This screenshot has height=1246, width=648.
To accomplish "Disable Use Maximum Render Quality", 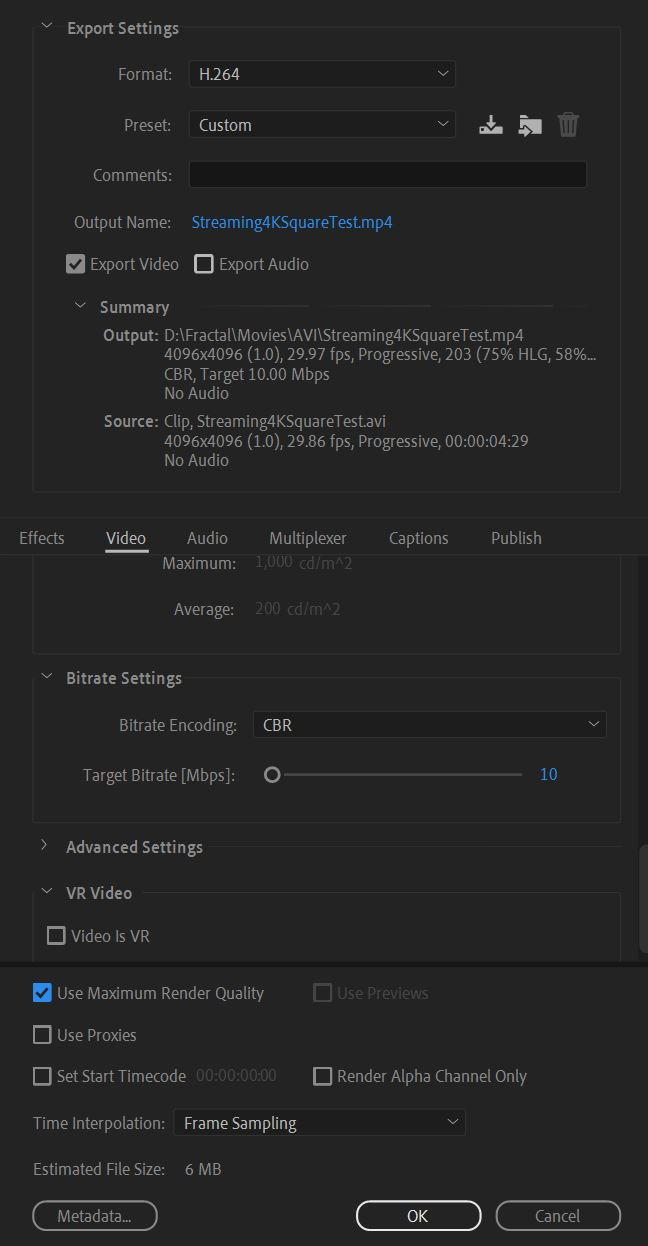I will tap(42, 992).
